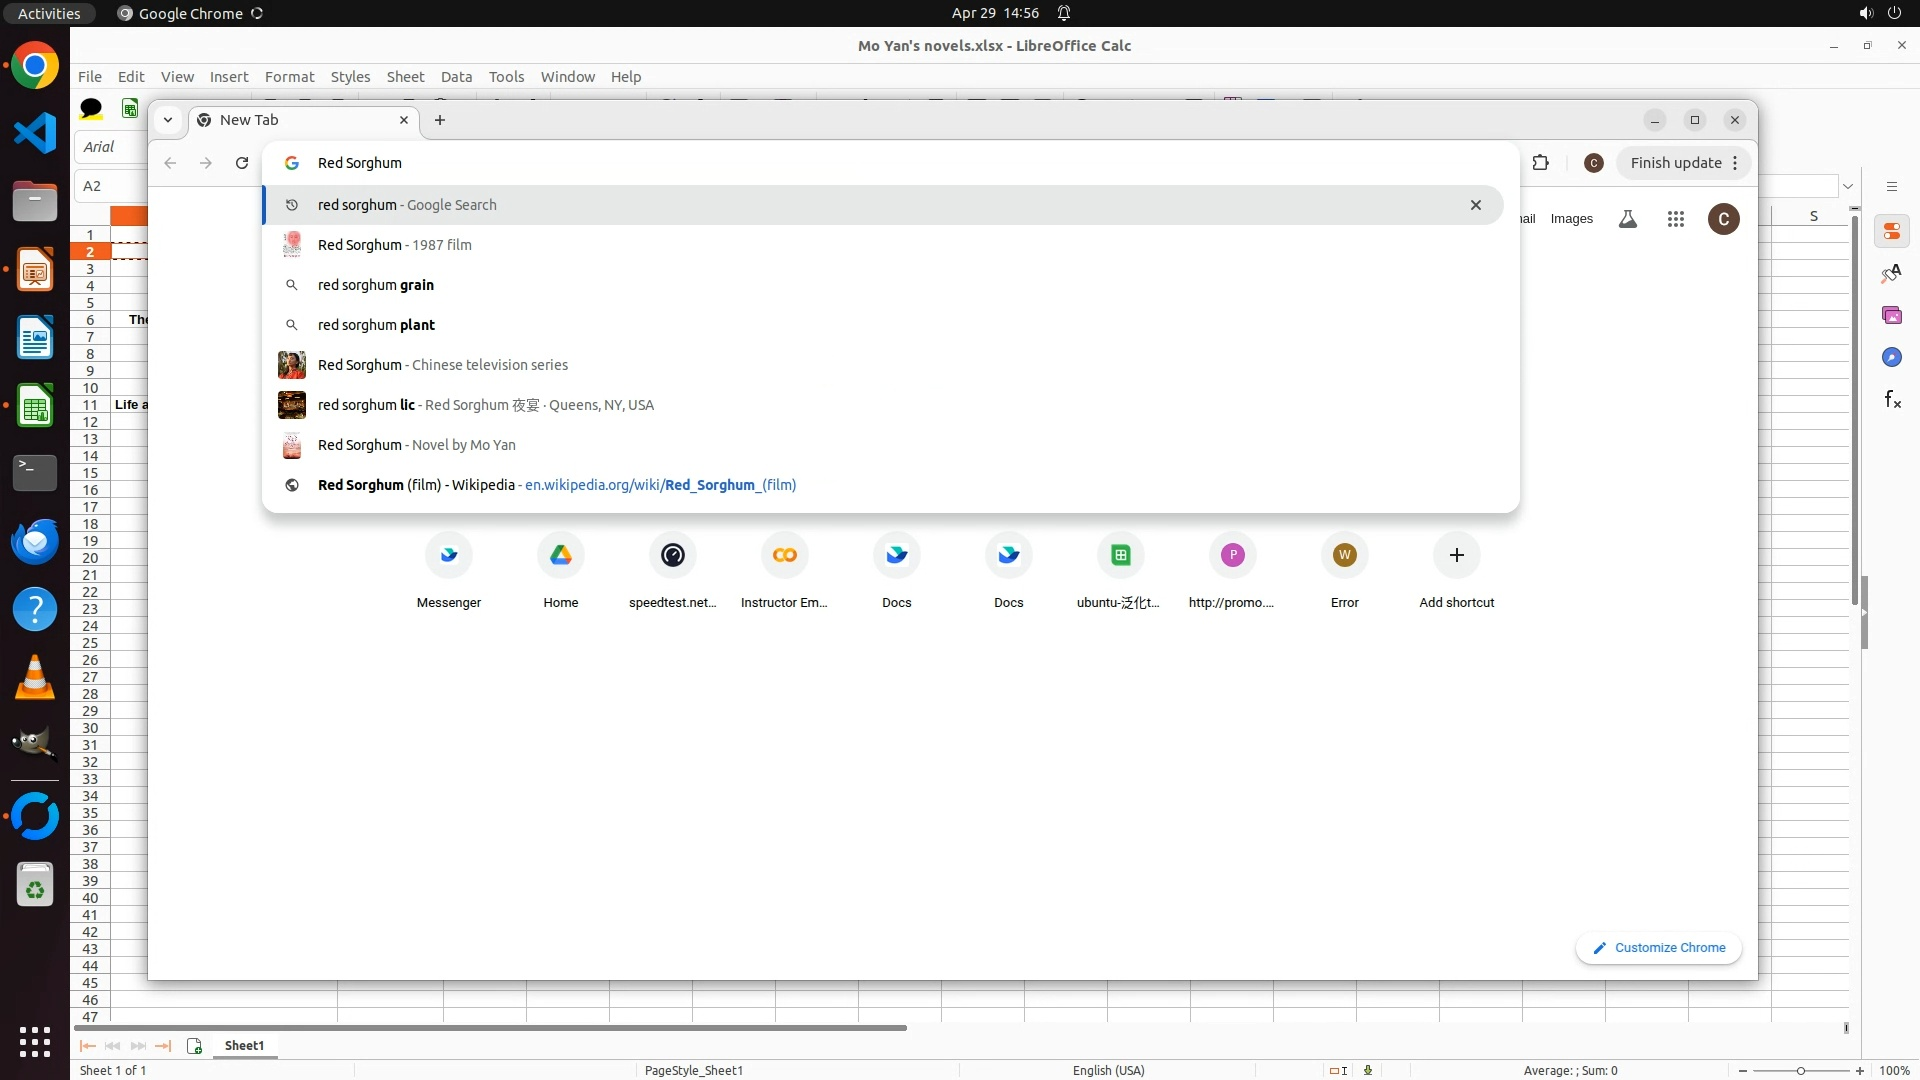The image size is (1920, 1080).
Task: Open Calc sidebar Functions fx icon
Action: [x=1892, y=400]
